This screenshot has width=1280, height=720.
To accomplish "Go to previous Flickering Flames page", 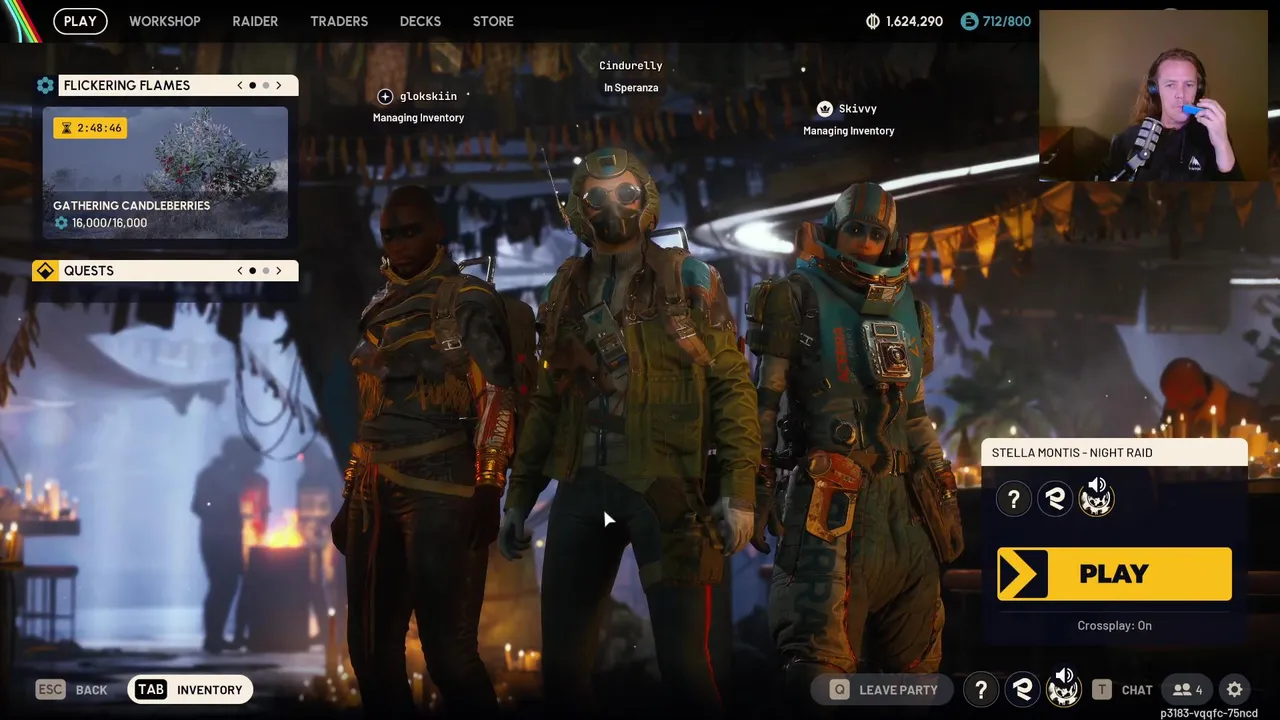I will point(240,85).
